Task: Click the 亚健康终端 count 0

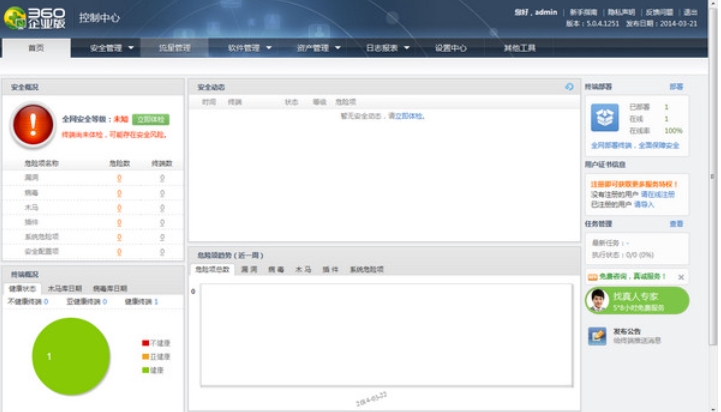Action: coord(105,302)
